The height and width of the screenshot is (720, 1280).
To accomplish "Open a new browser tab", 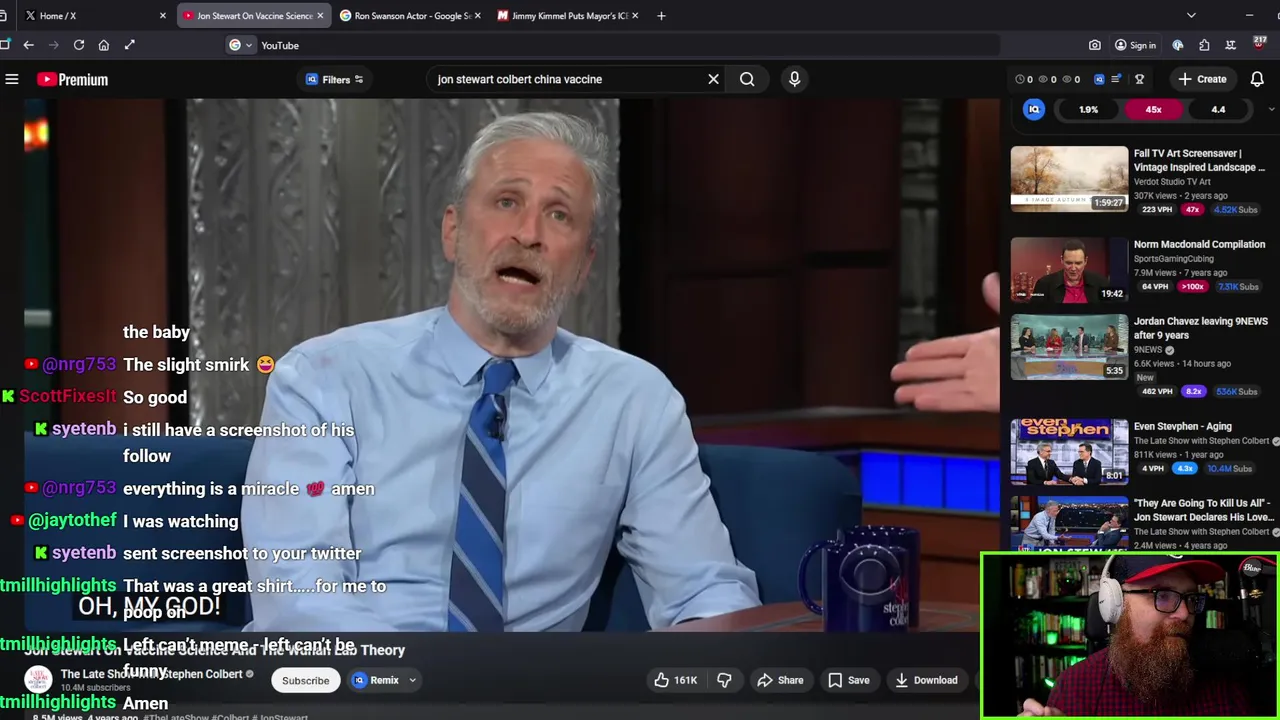I will (661, 15).
